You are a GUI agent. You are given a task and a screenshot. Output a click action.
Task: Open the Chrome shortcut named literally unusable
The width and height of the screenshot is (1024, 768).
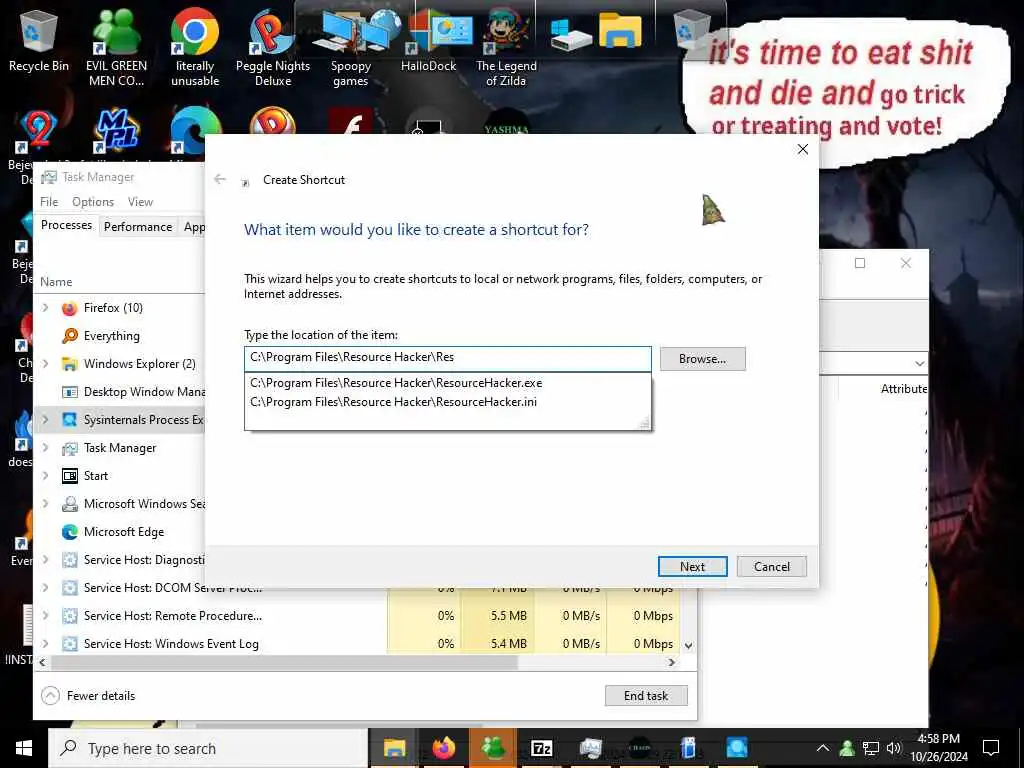click(x=195, y=48)
